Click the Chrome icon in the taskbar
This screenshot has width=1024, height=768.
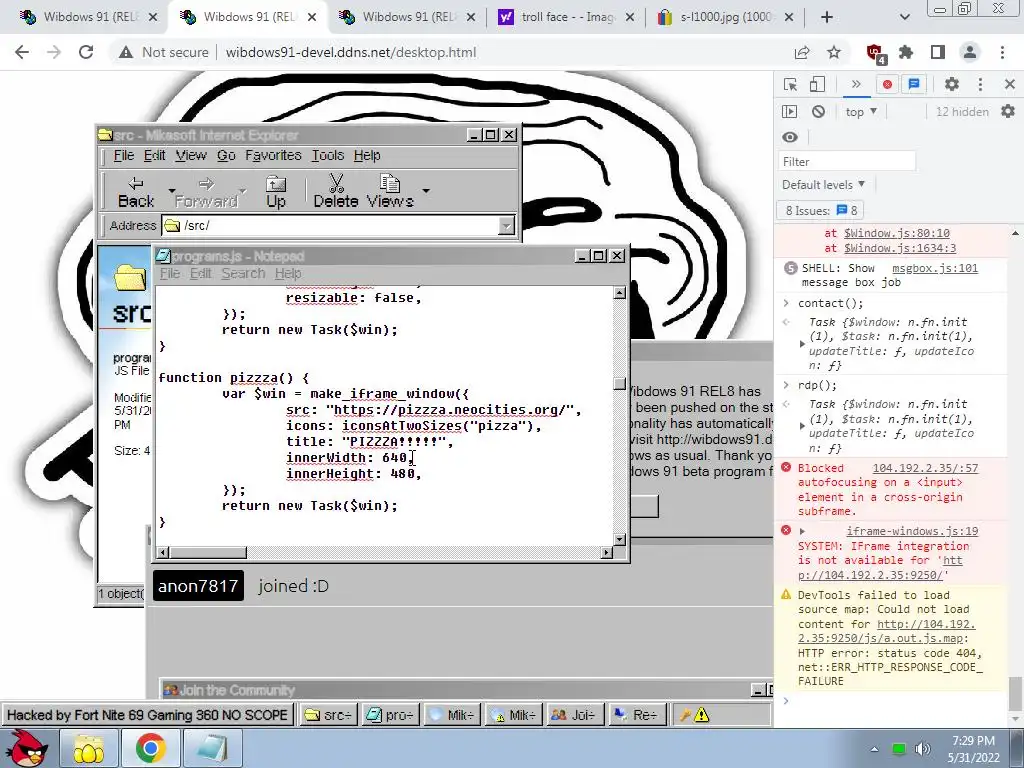click(150, 748)
